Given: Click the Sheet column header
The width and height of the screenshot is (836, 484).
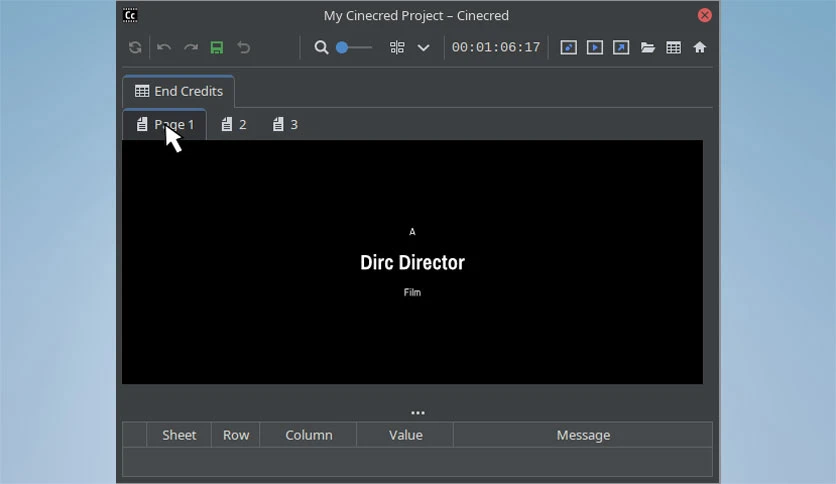Looking at the screenshot, I should (179, 435).
